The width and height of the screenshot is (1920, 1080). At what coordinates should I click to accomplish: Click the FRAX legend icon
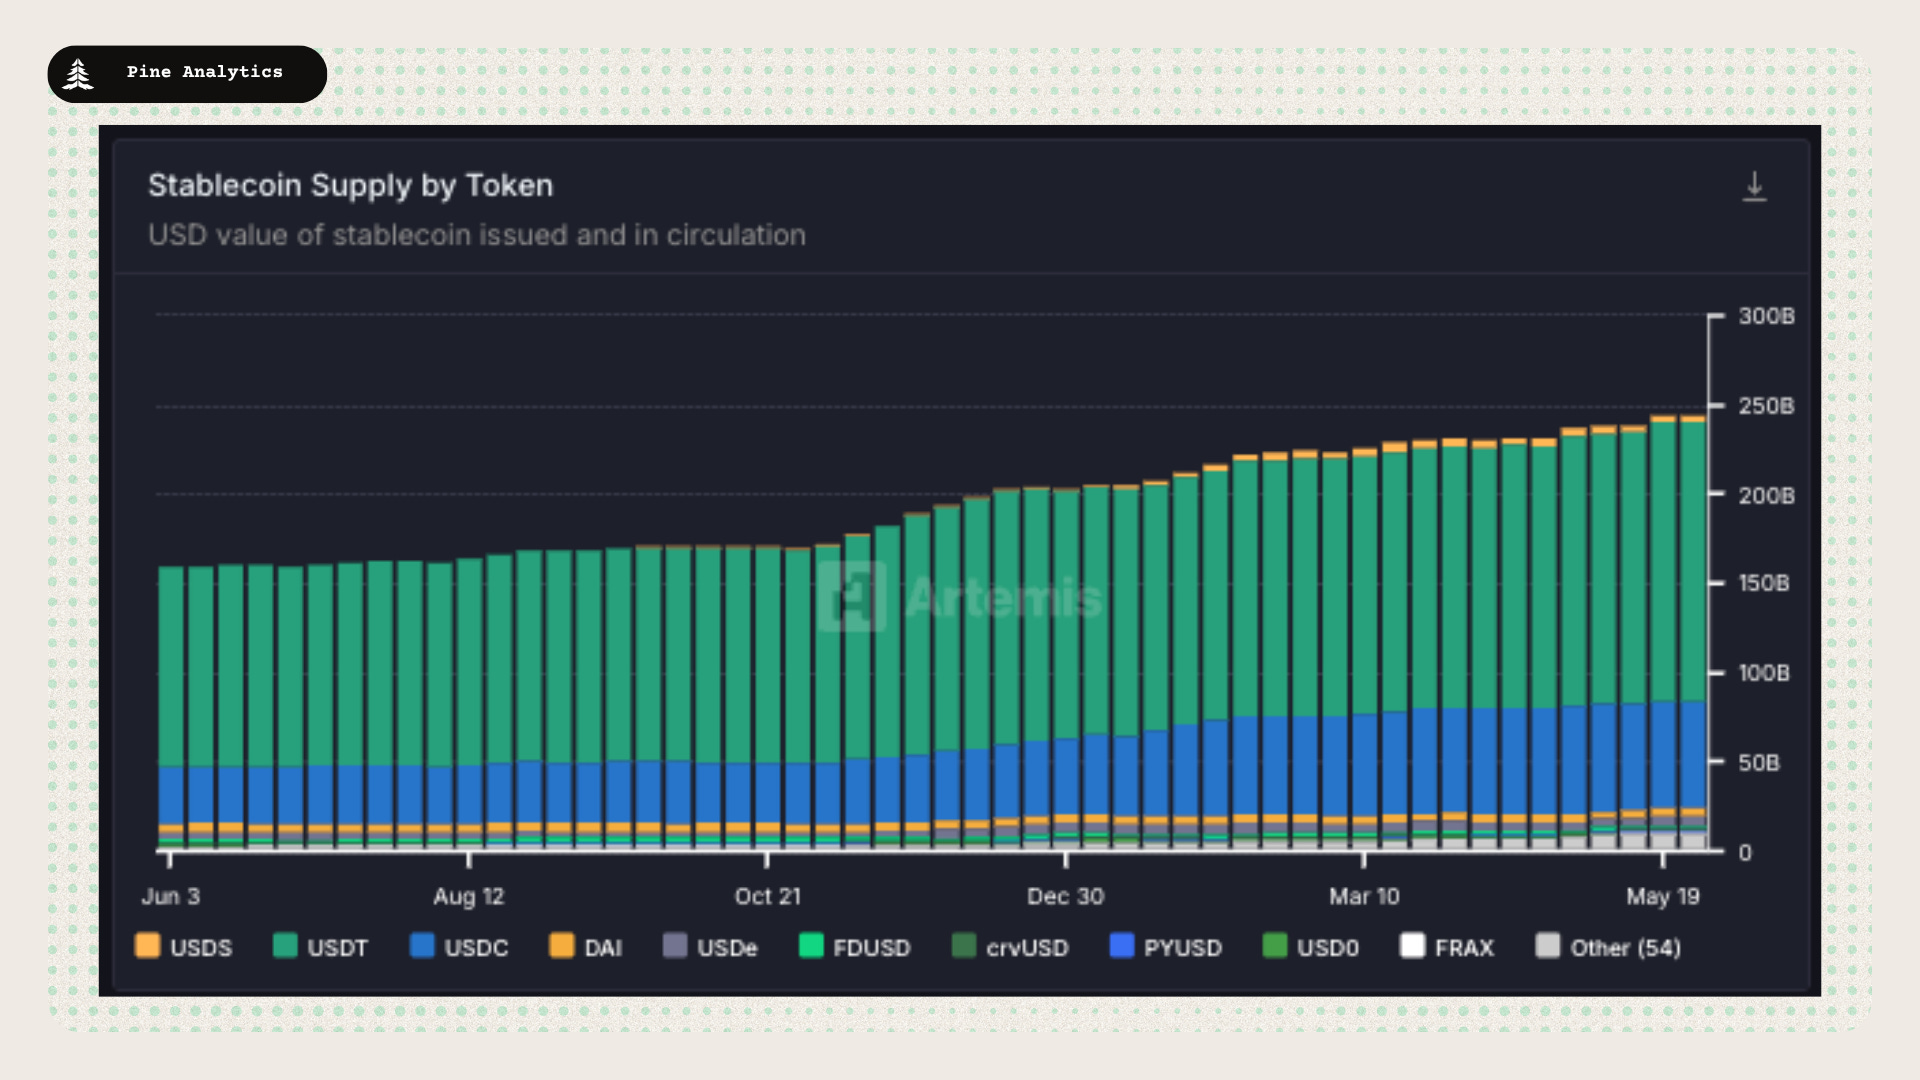tap(1412, 946)
